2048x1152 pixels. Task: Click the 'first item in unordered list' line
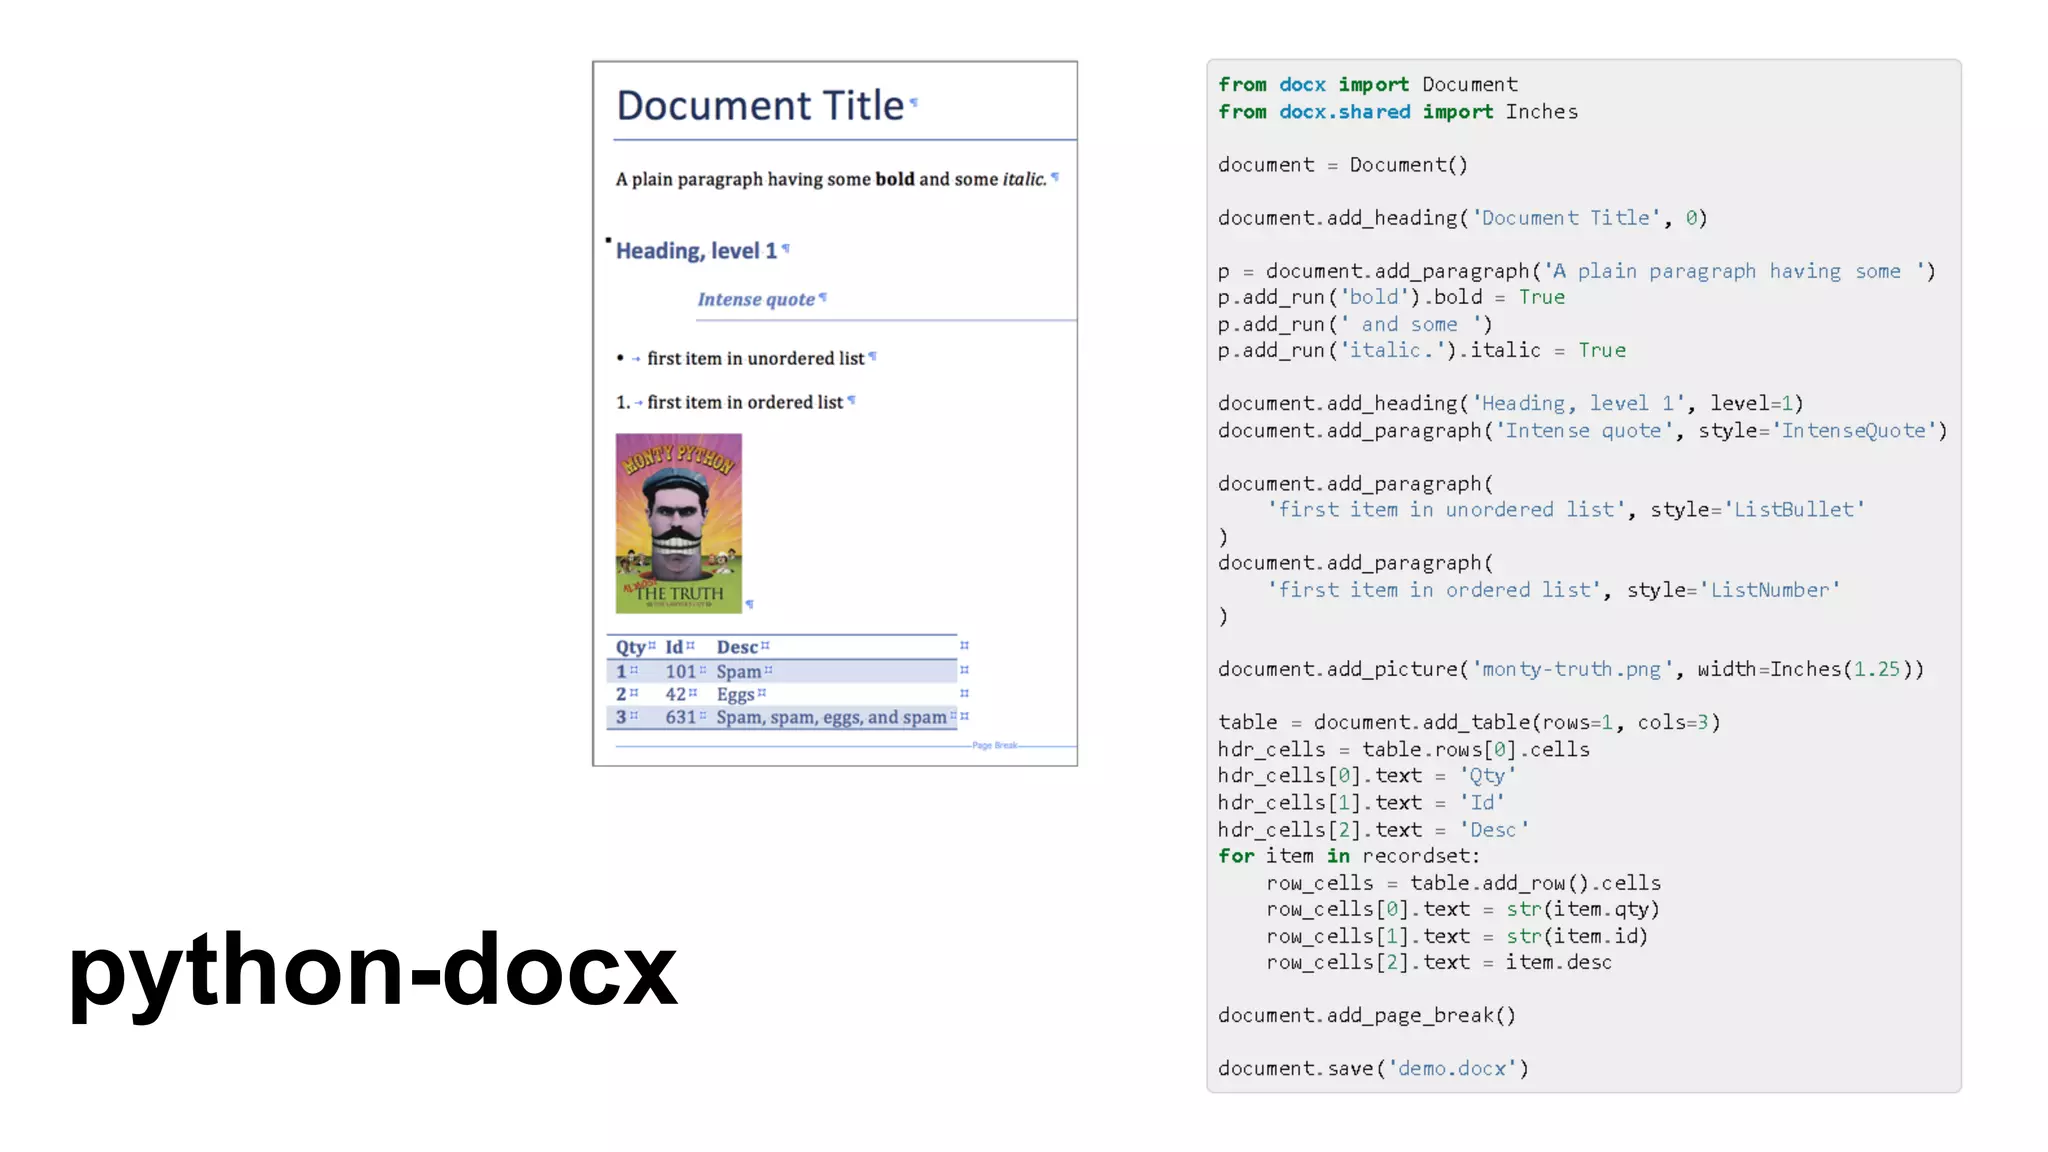(x=754, y=358)
